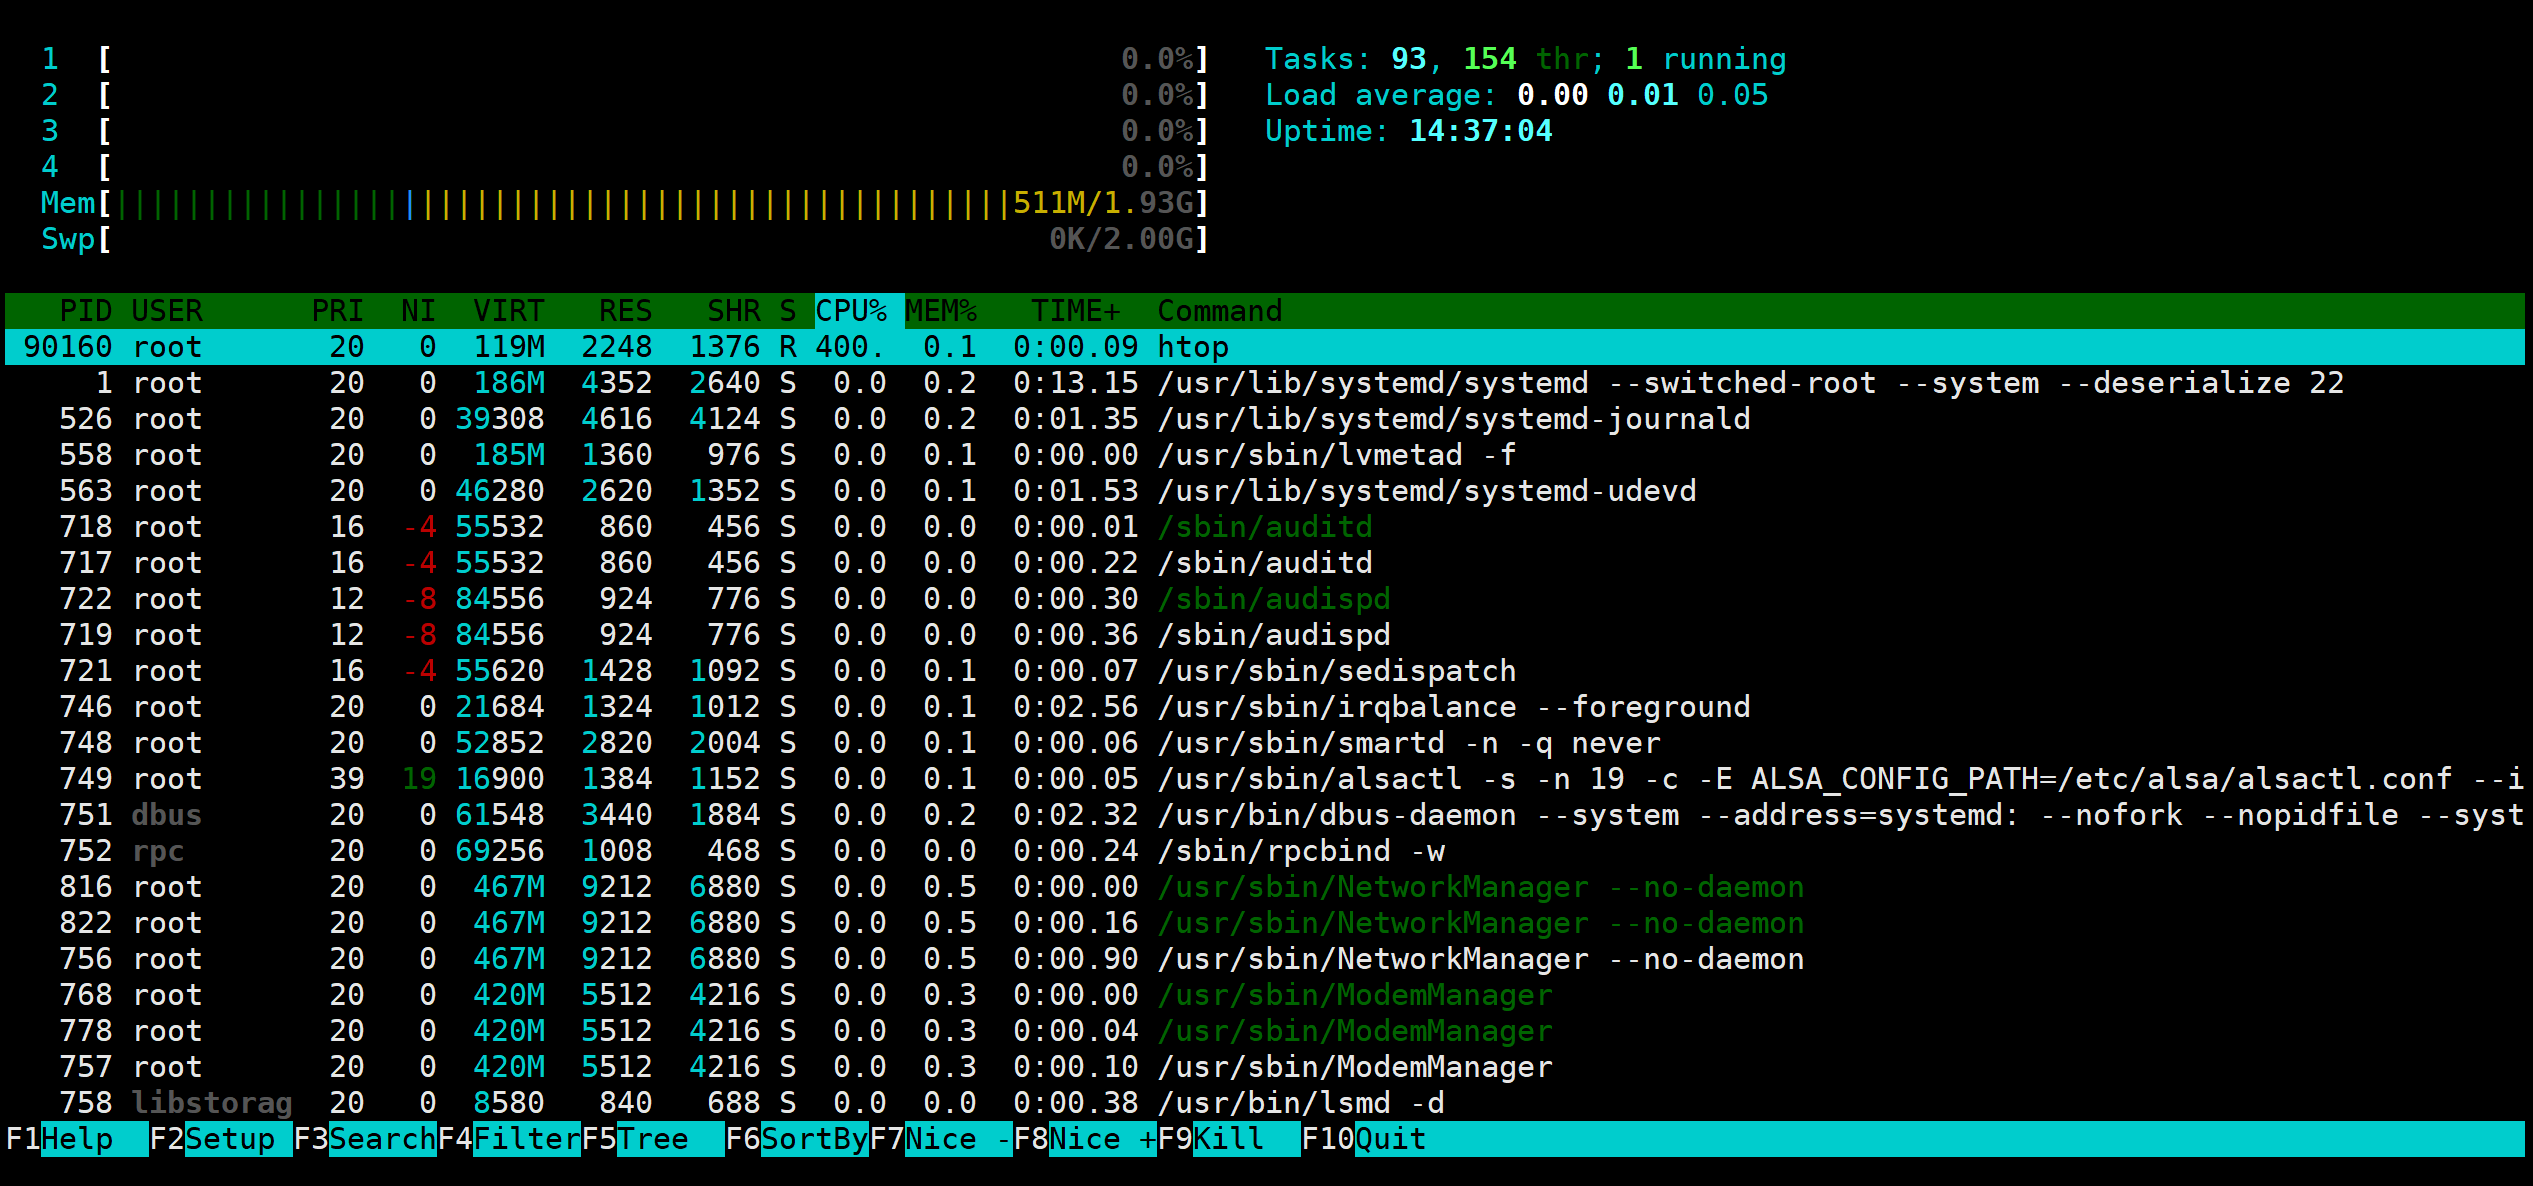Click the PID column header
The width and height of the screenshot is (2533, 1186).
click(x=85, y=311)
